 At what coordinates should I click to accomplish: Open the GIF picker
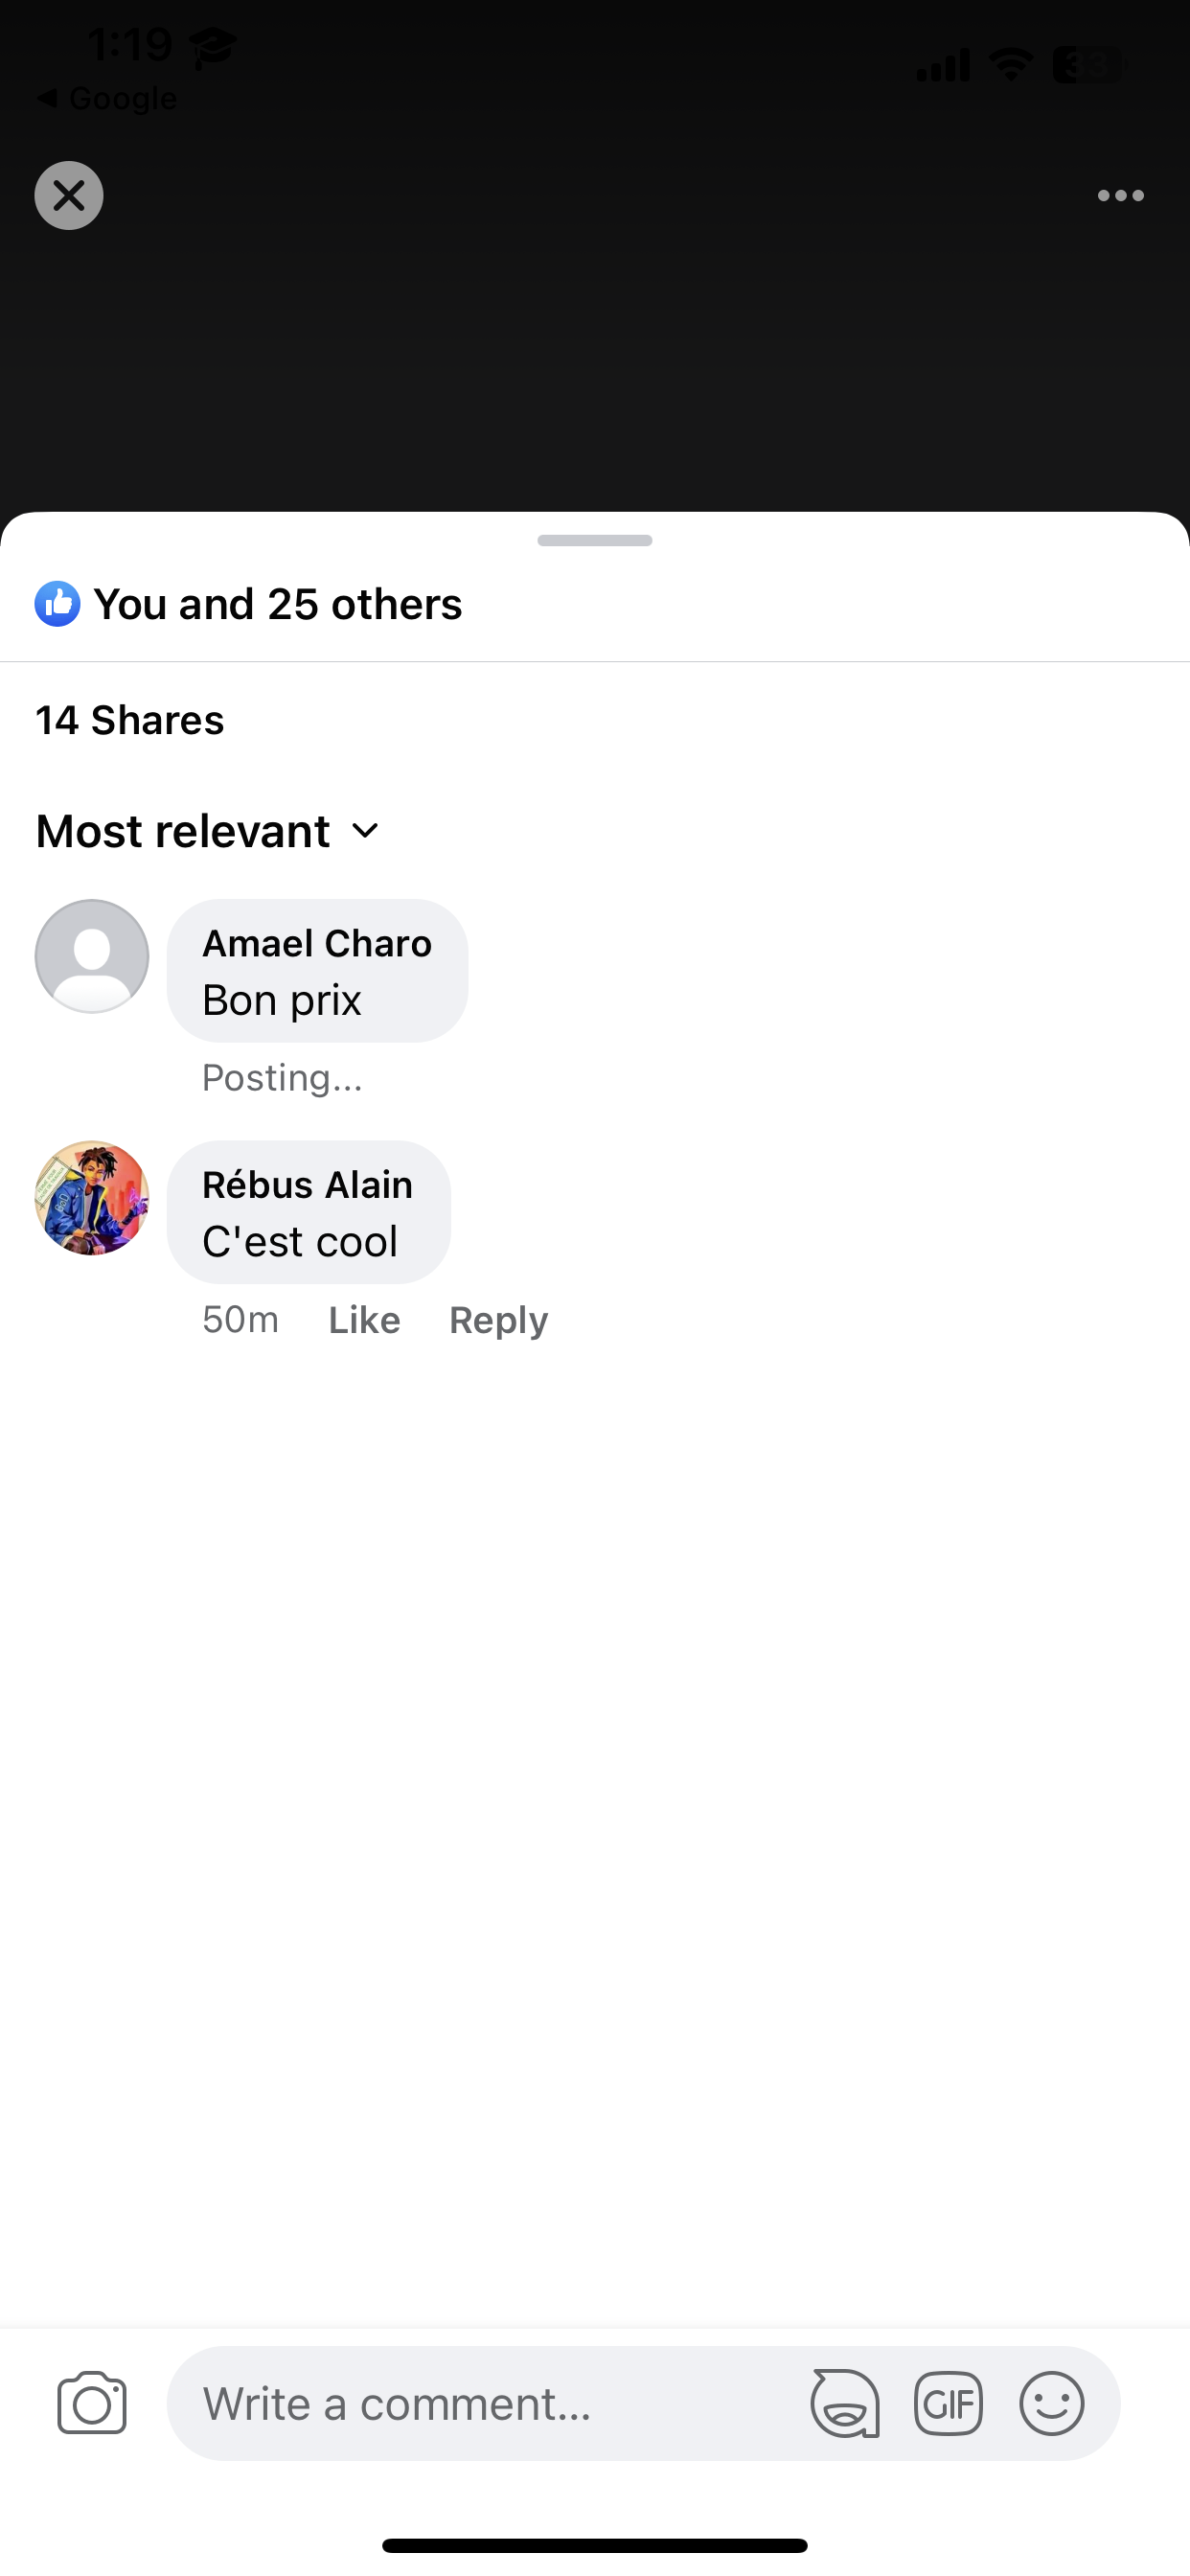tap(948, 2403)
